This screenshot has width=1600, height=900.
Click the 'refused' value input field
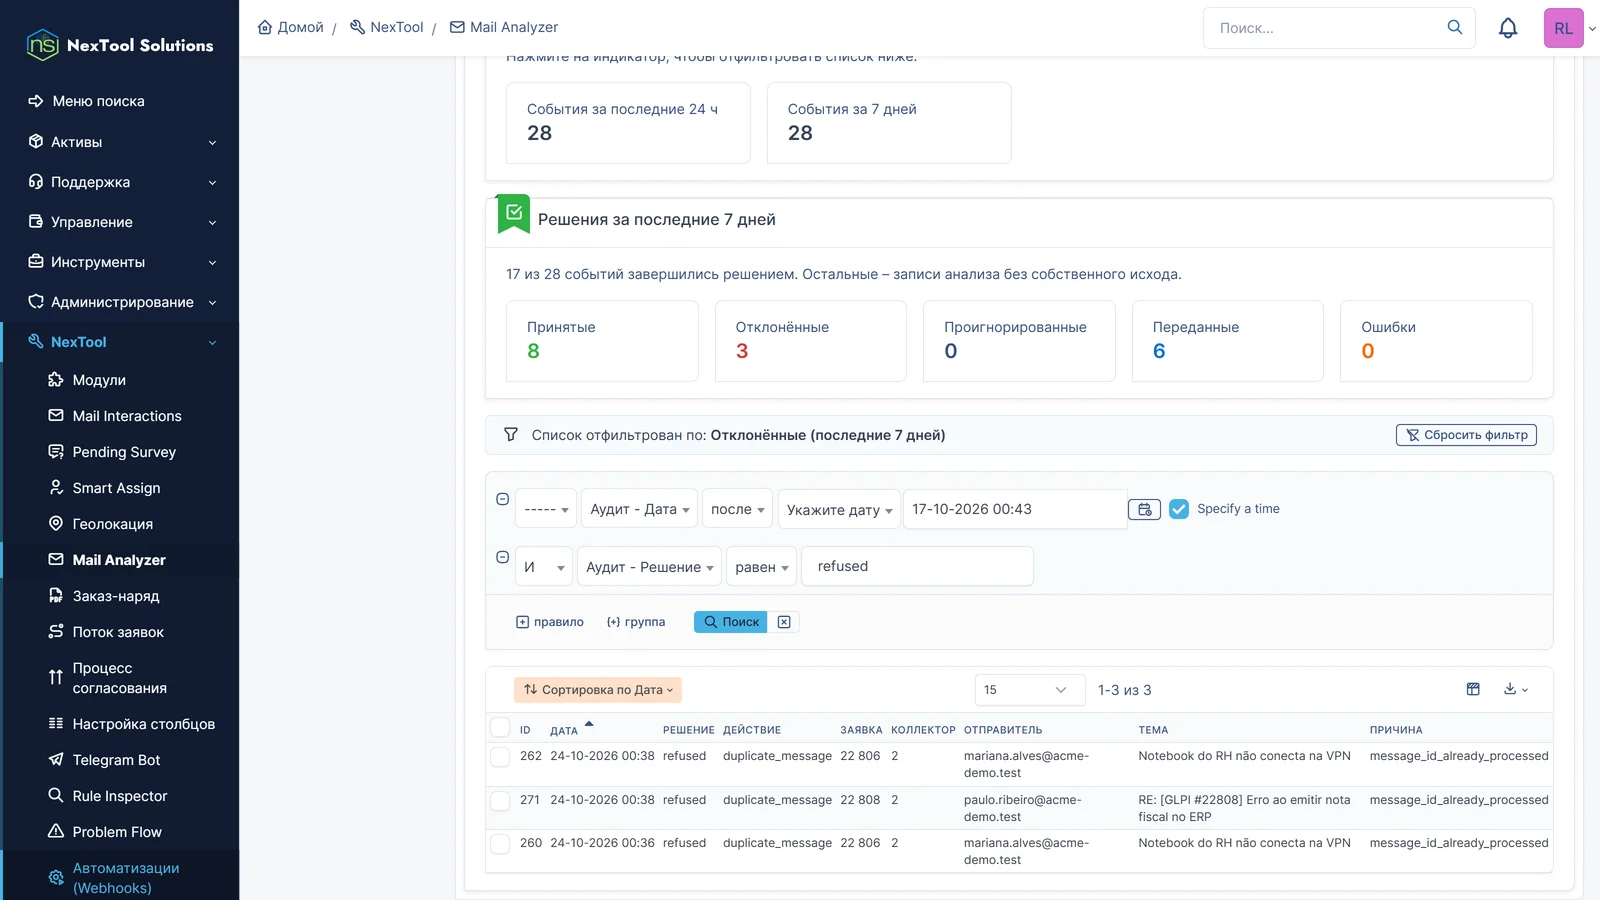click(x=917, y=566)
